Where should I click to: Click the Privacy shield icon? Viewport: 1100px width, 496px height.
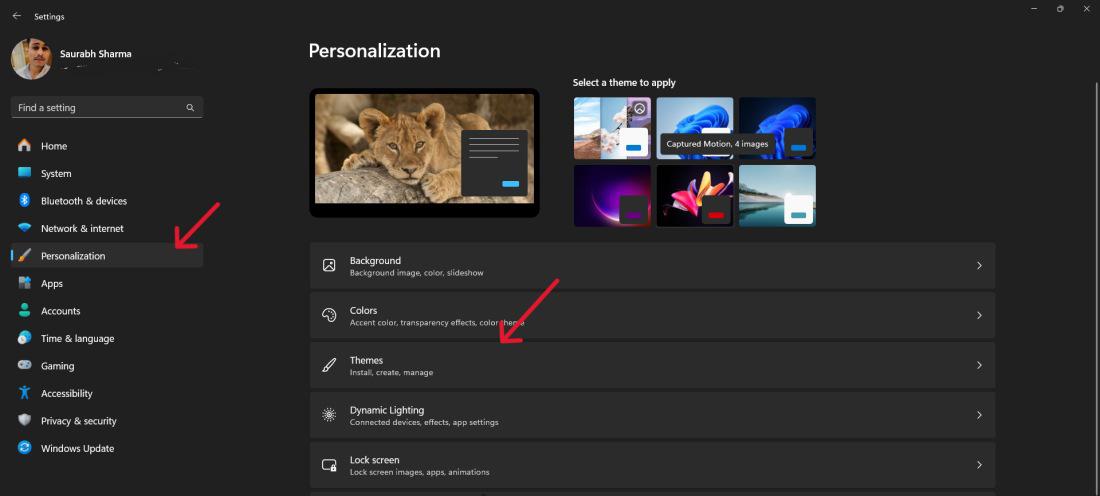click(25, 421)
